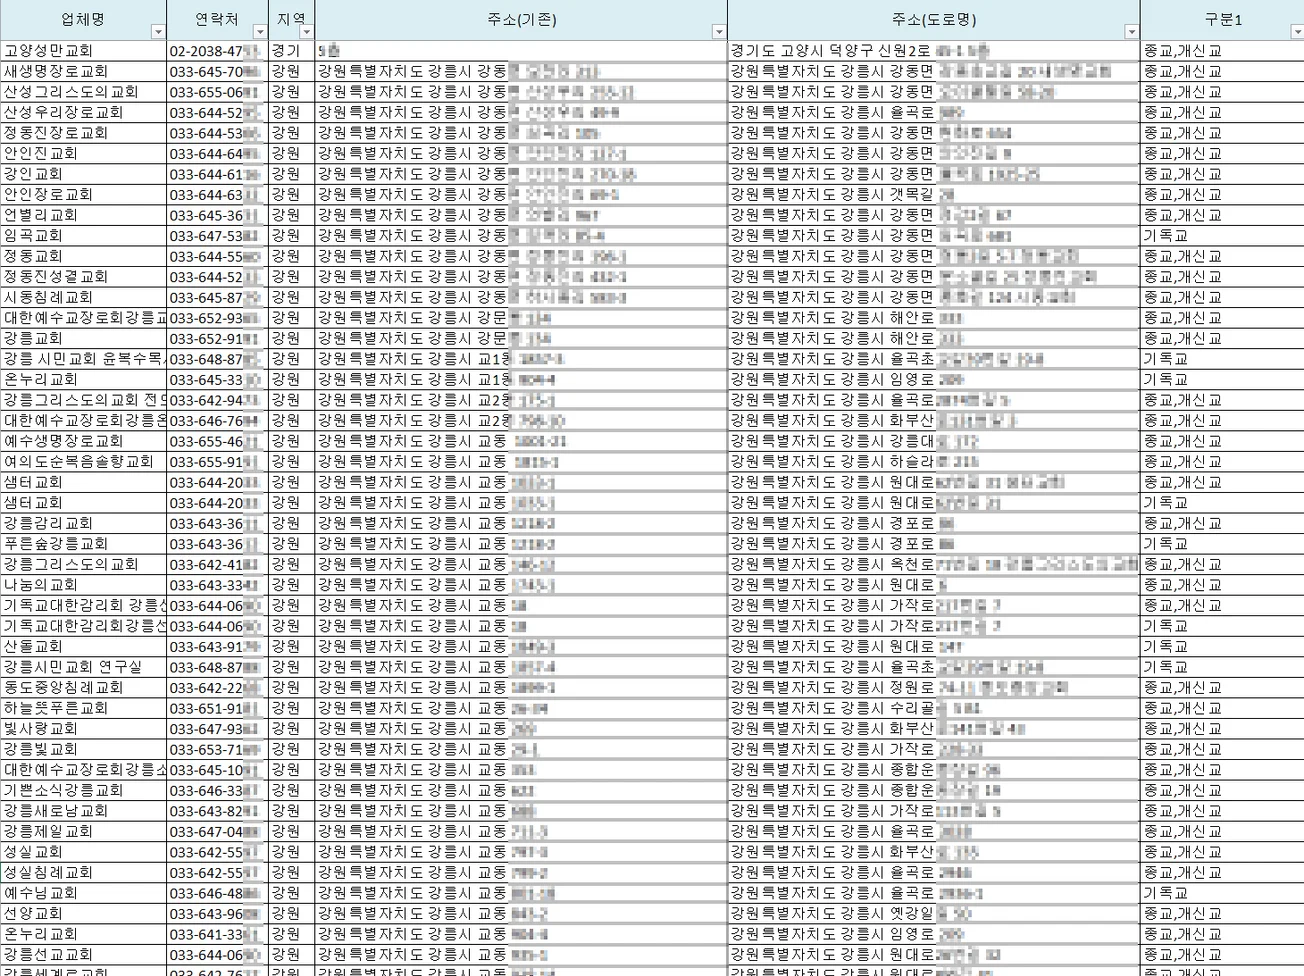The height and width of the screenshot is (976, 1304).
Task: Select the 나눔의교회 cell
Action: pyautogui.click(x=83, y=584)
